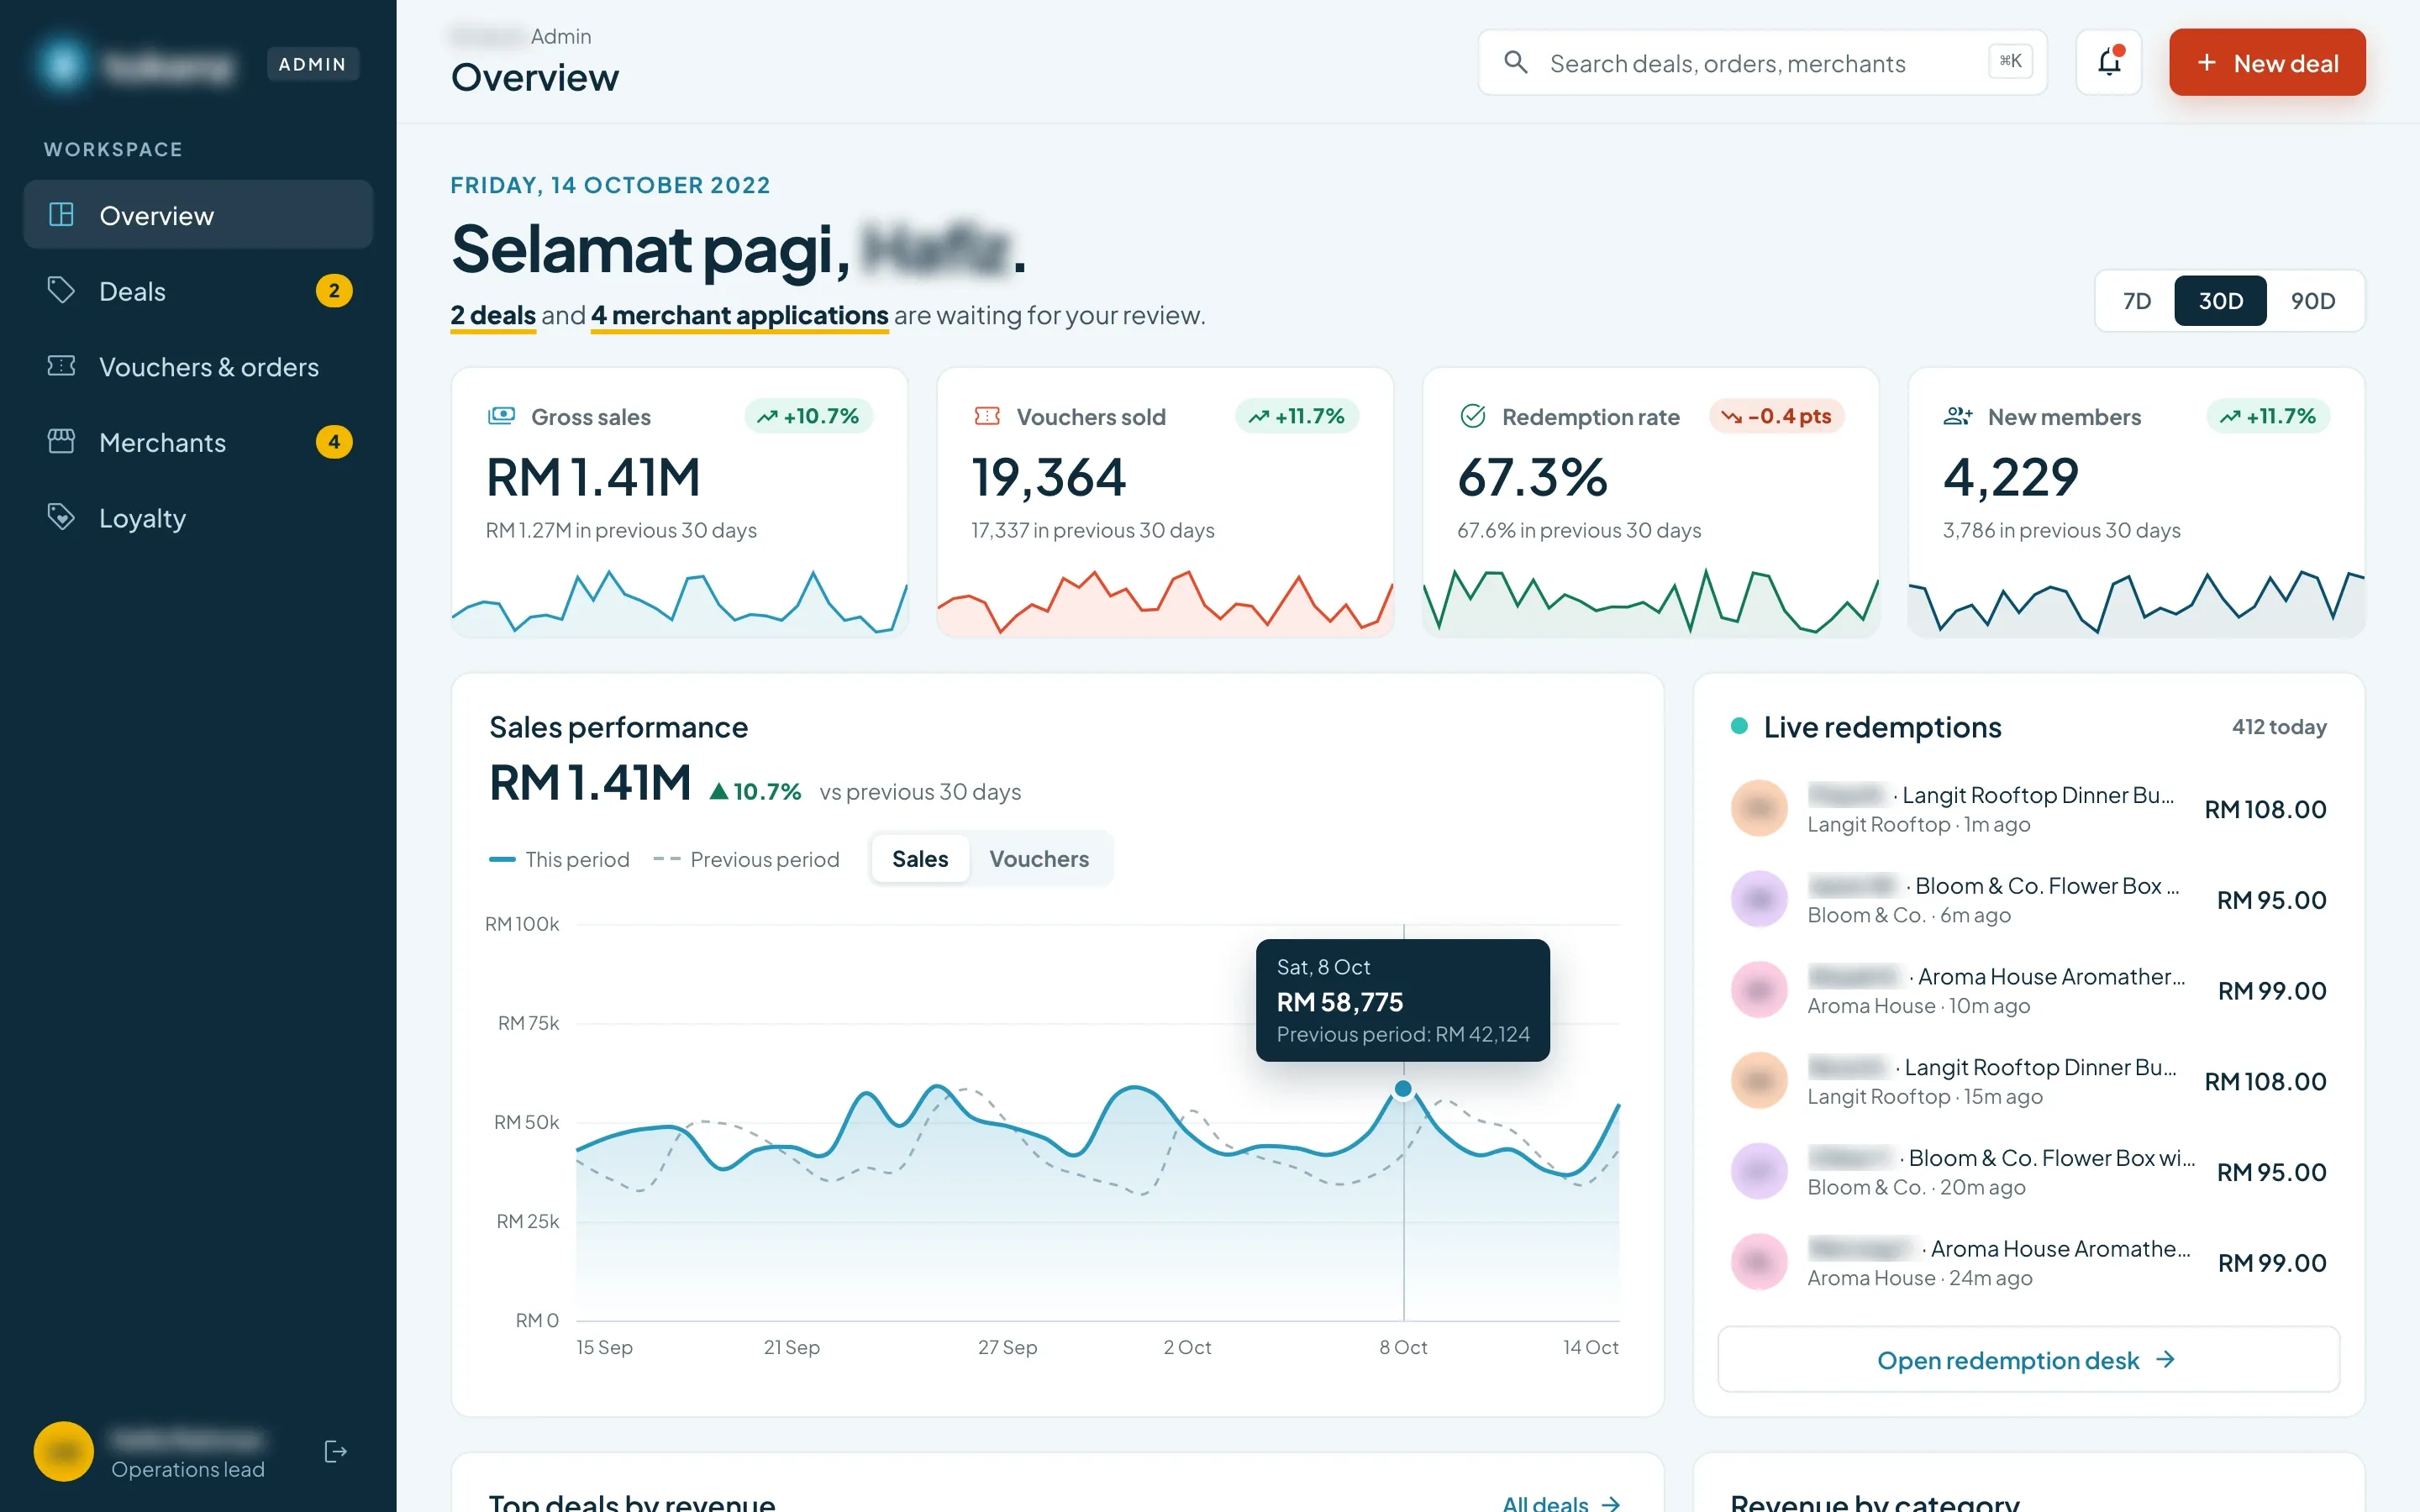Select the Langit Rooftop redemption from 1m ago
This screenshot has width=2420, height=1512.
pos(2028,808)
